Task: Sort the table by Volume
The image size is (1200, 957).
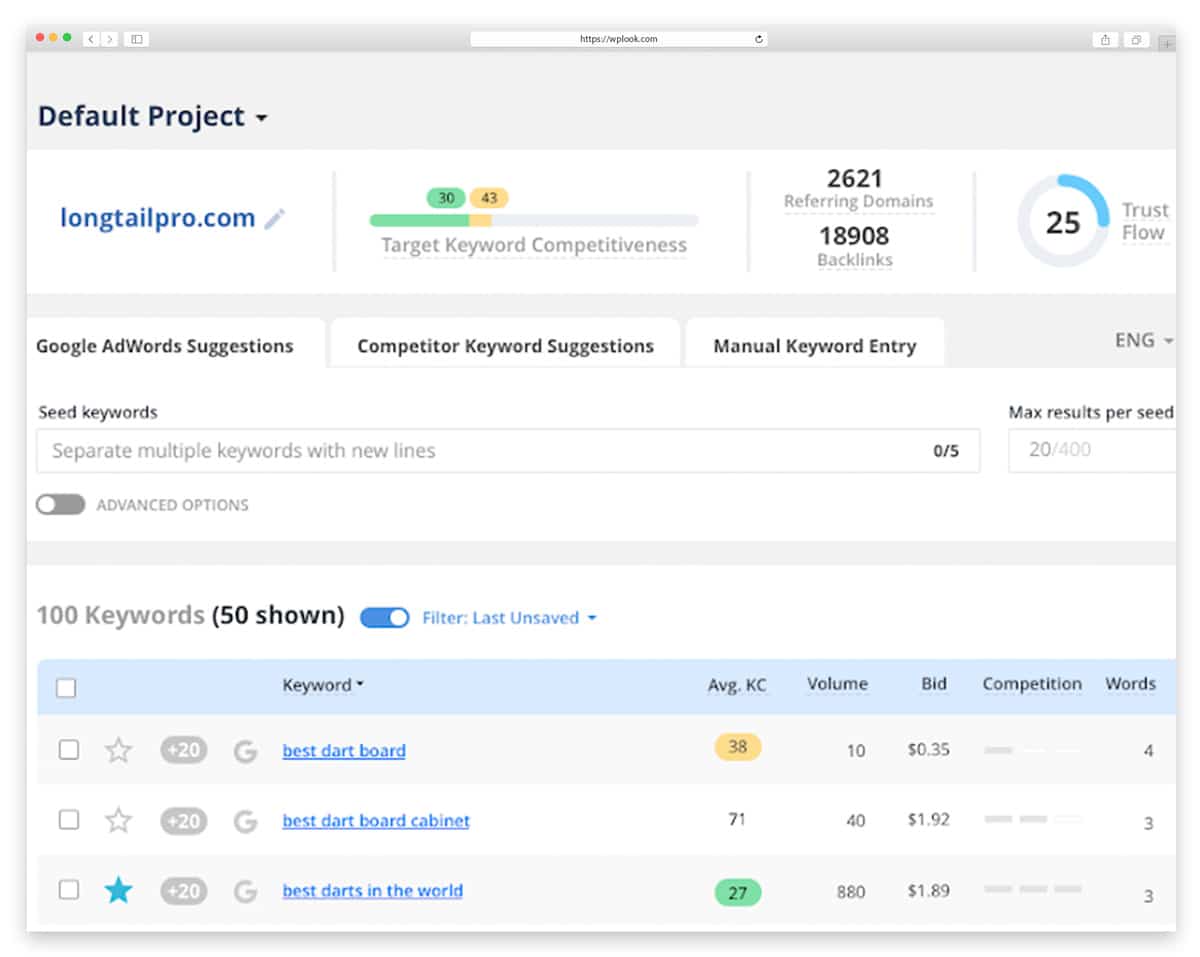Action: click(837, 684)
